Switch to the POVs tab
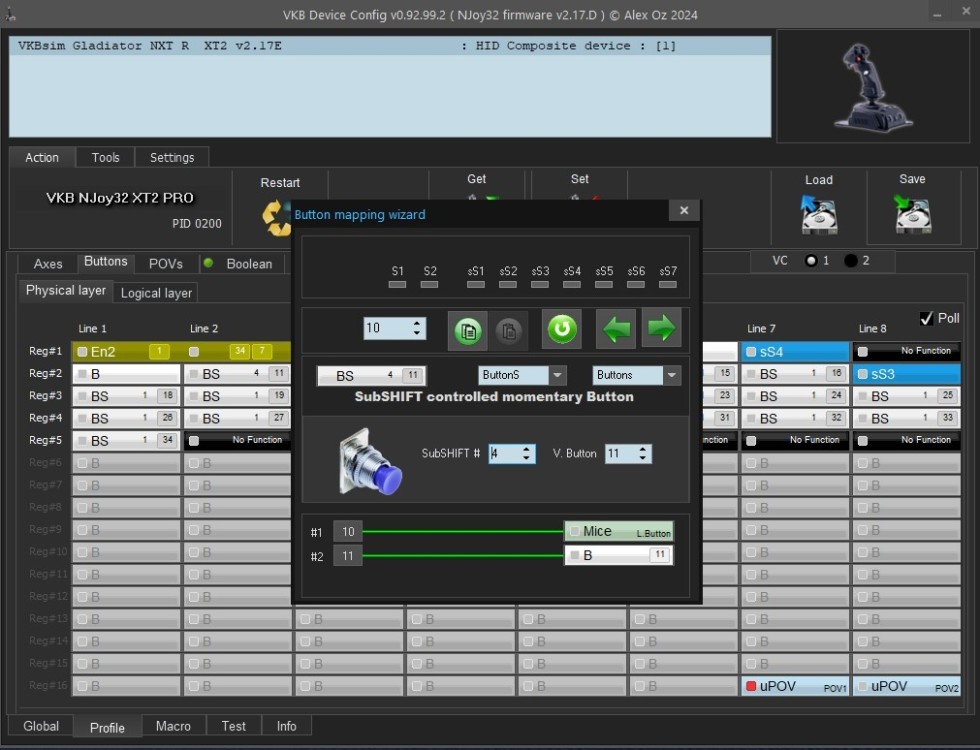 (166, 264)
